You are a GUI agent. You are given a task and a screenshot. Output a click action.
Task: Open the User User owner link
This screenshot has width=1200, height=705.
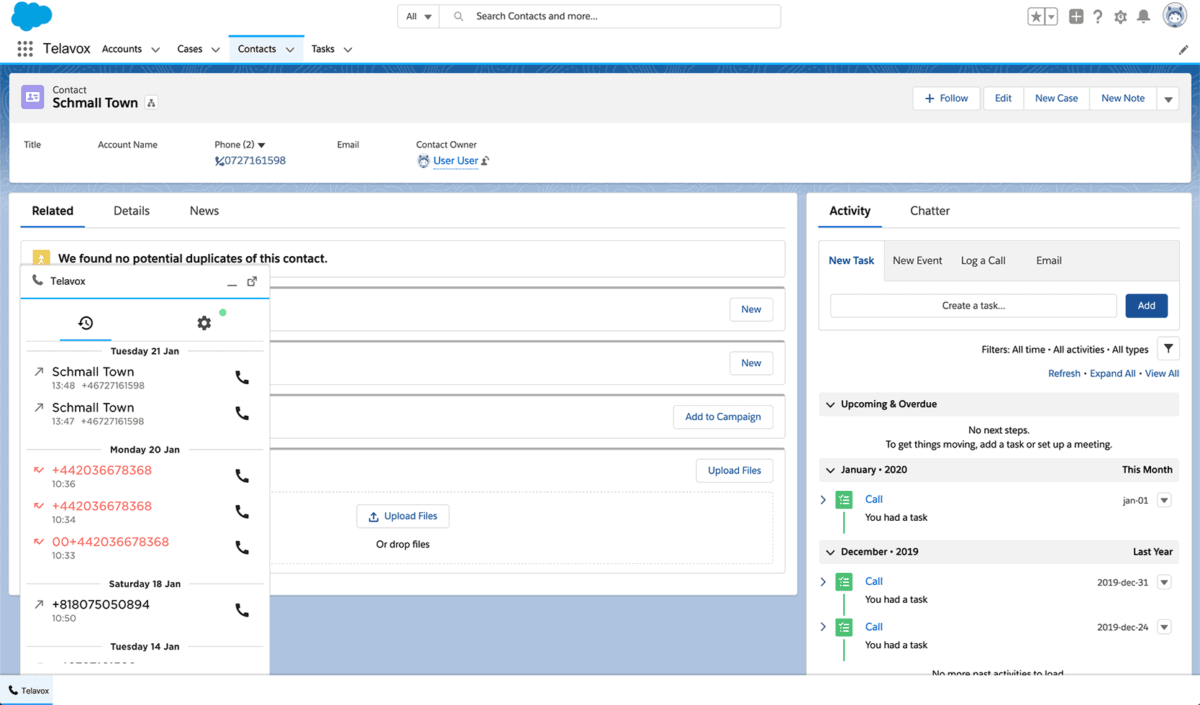pyautogui.click(x=456, y=161)
